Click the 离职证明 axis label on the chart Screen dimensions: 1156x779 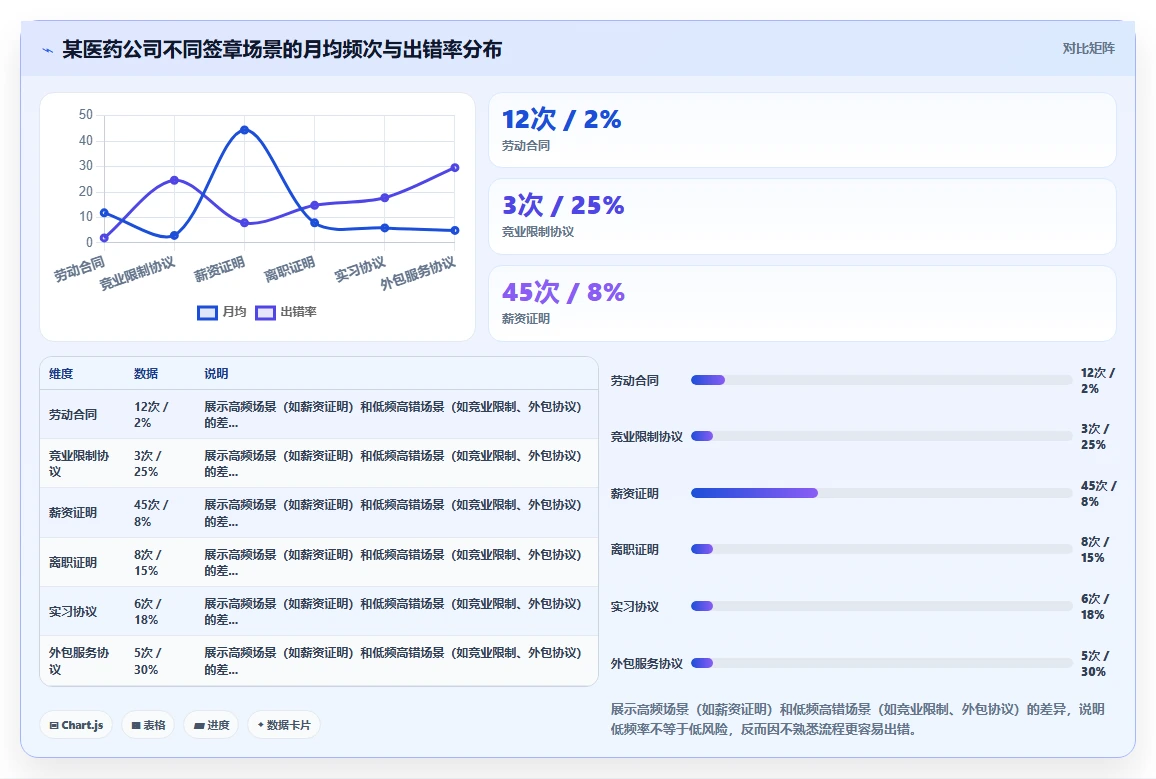[289, 269]
